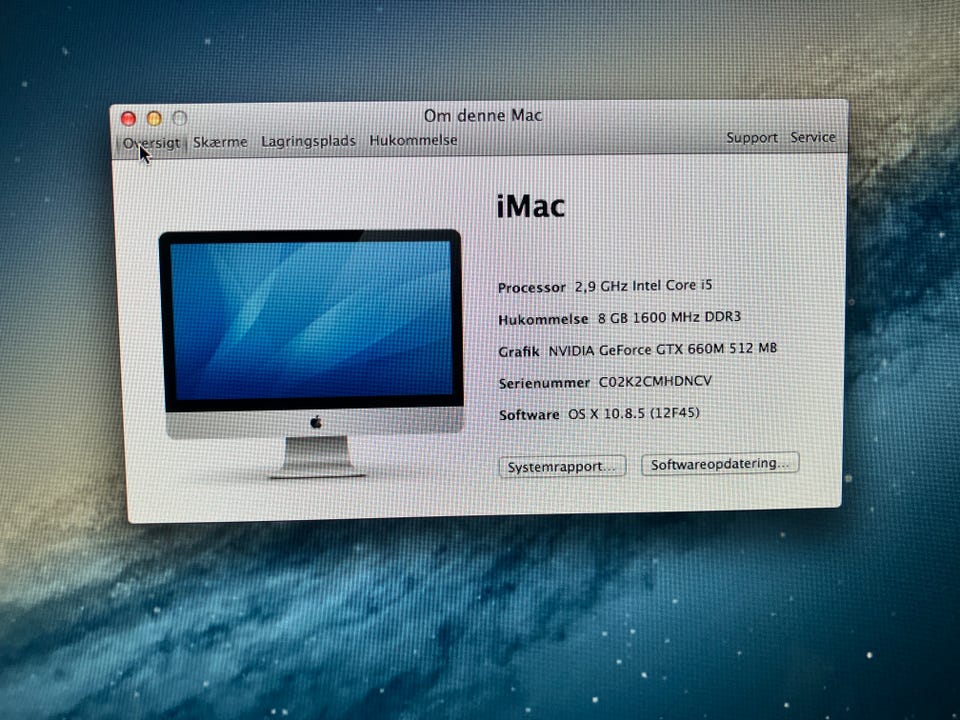This screenshot has height=720, width=960.
Task: Open the Service link
Action: click(813, 137)
